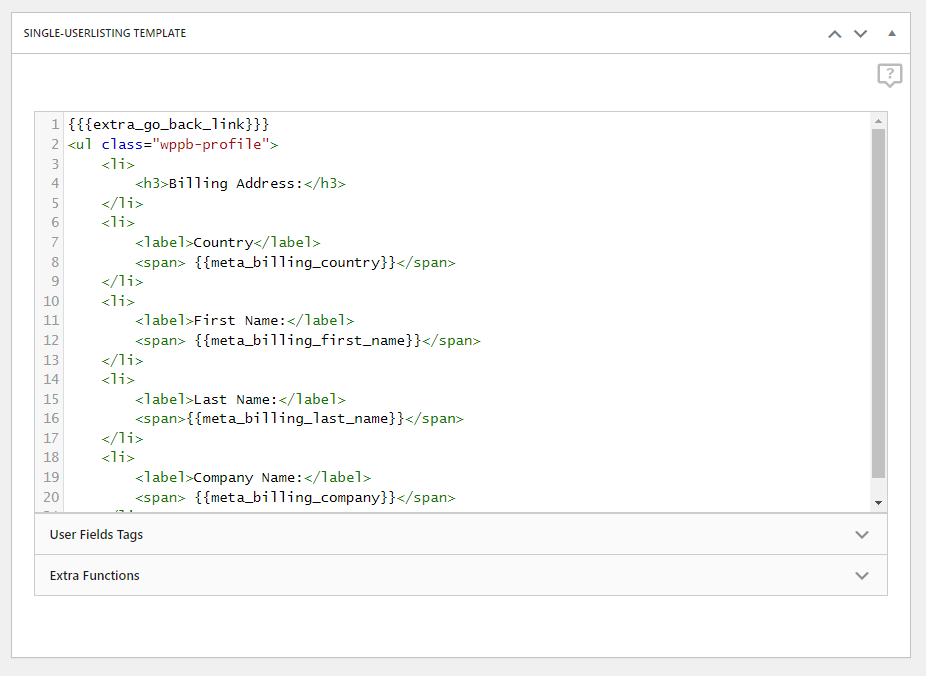The height and width of the screenshot is (676, 926).
Task: Expand the Extra Functions section
Action: 461,575
